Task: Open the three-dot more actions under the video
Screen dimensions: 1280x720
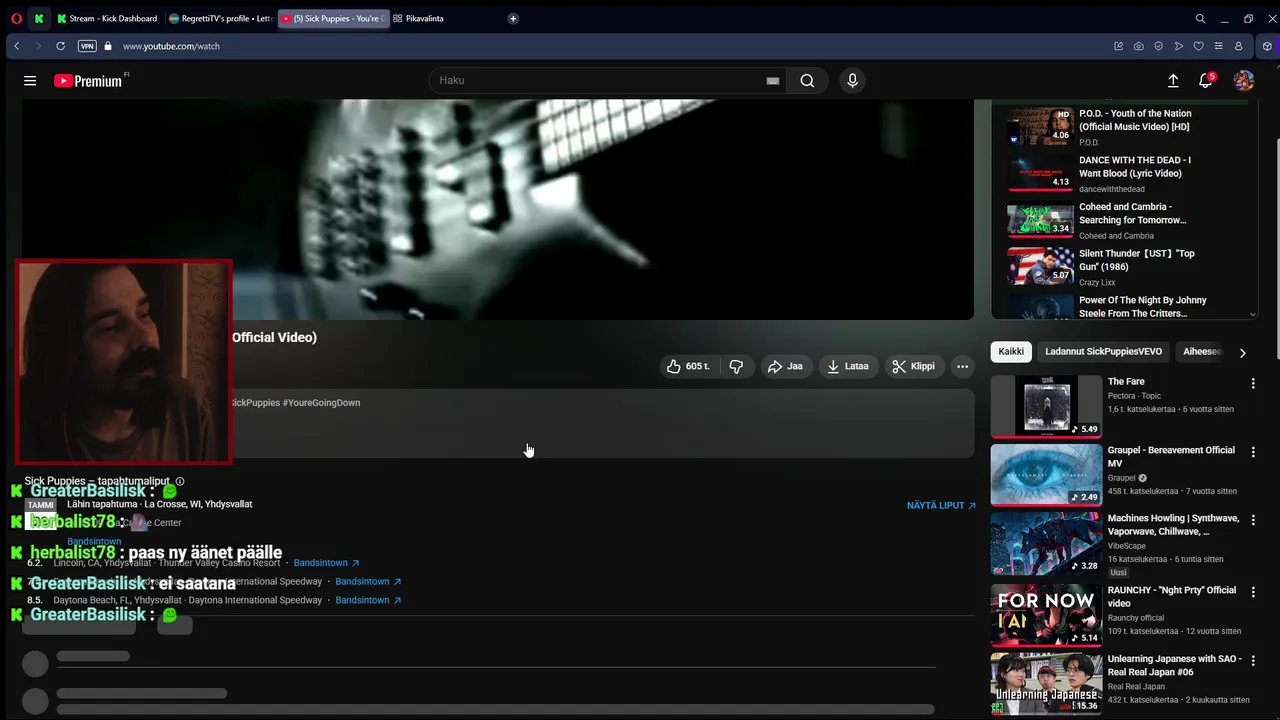Action: 962,366
